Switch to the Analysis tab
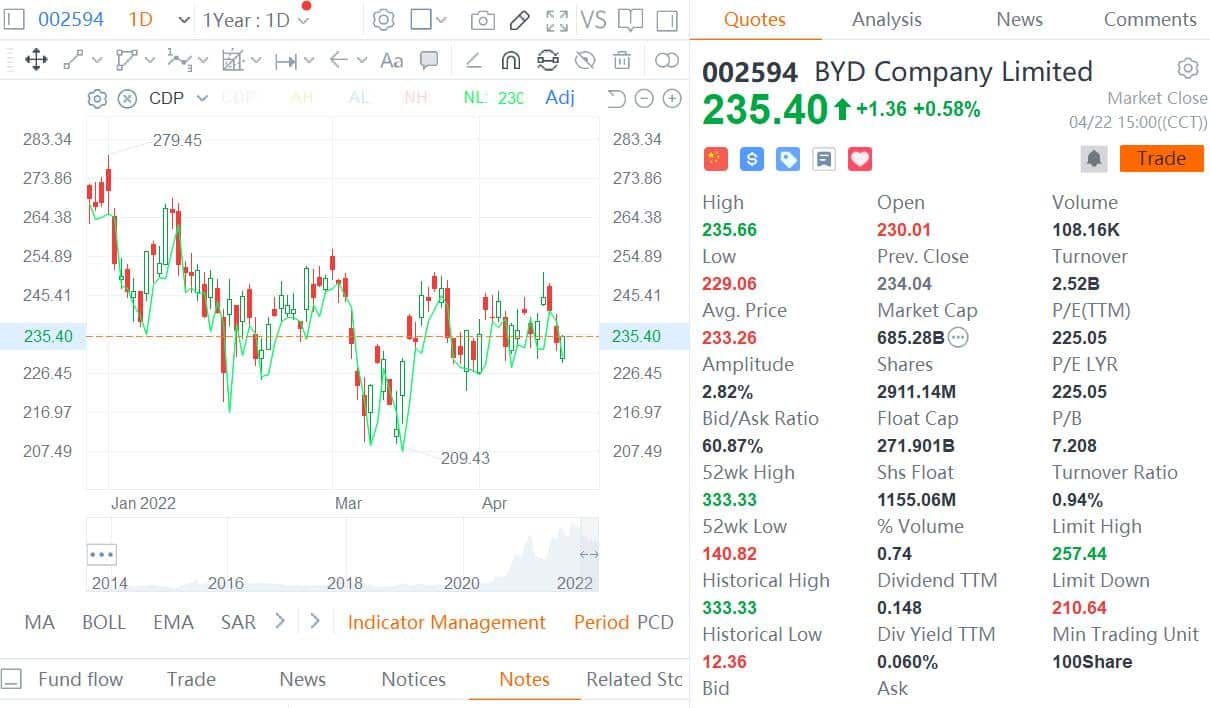Image resolution: width=1210 pixels, height=708 pixels. [886, 19]
